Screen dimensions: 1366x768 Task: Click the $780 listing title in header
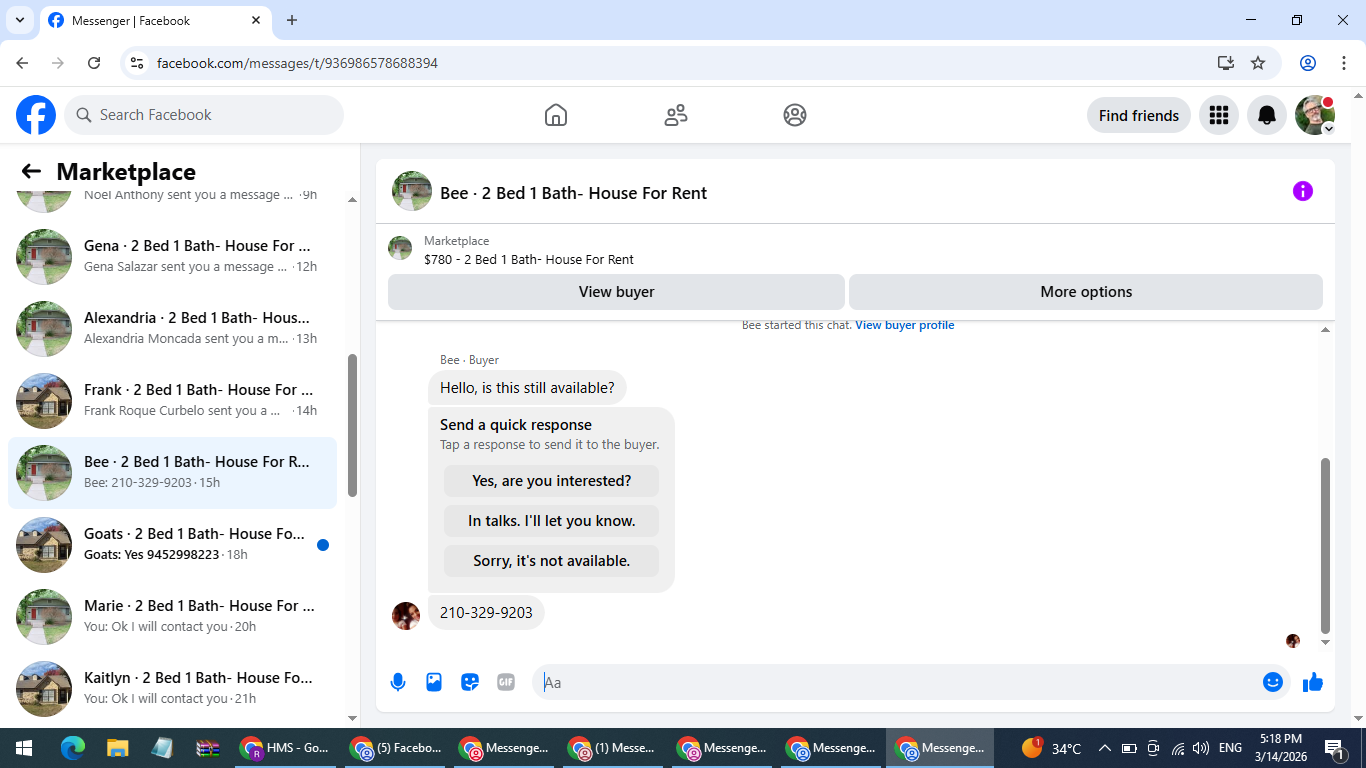pos(529,259)
